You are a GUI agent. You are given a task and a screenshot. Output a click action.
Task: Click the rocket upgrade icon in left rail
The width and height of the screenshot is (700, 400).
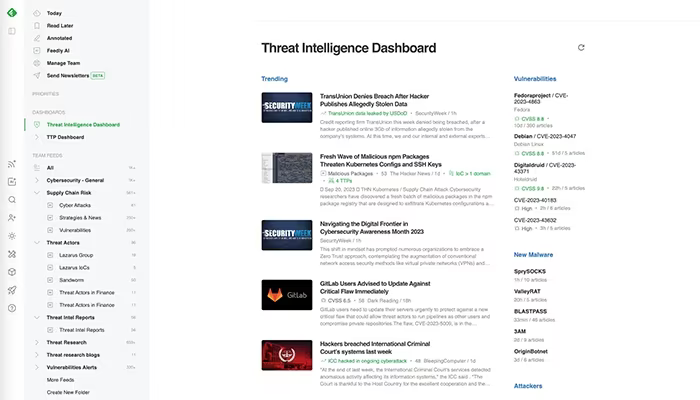coord(12,290)
